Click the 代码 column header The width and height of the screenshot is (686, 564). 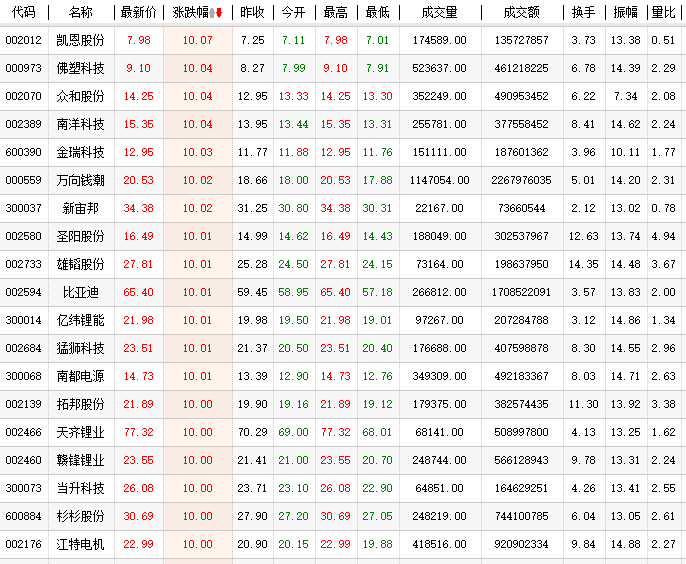[x=23, y=13]
